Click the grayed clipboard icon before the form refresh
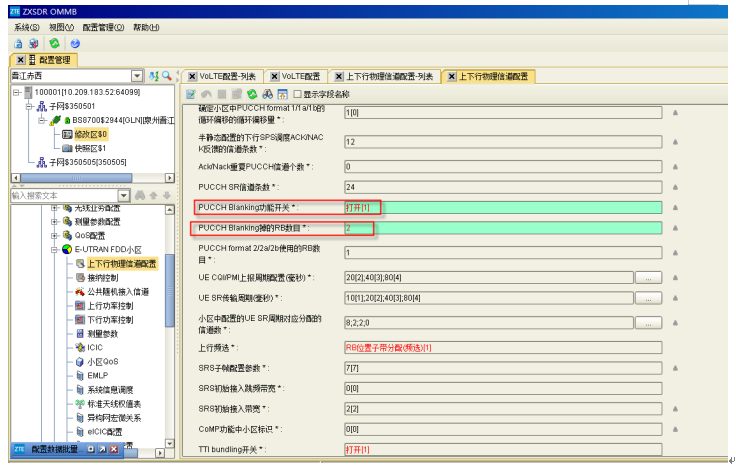 237,94
